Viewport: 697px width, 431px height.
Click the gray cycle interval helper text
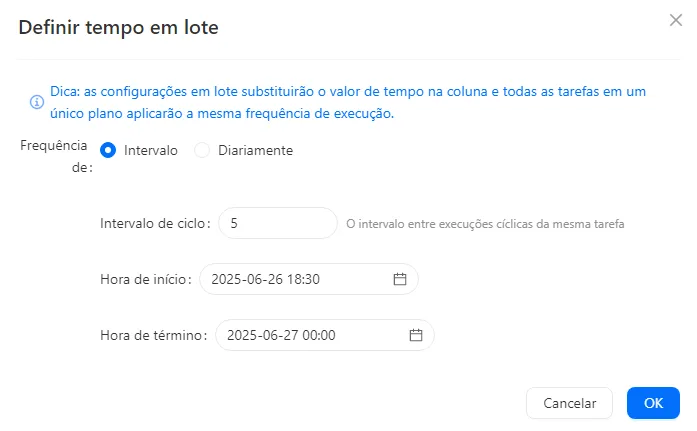click(485, 223)
